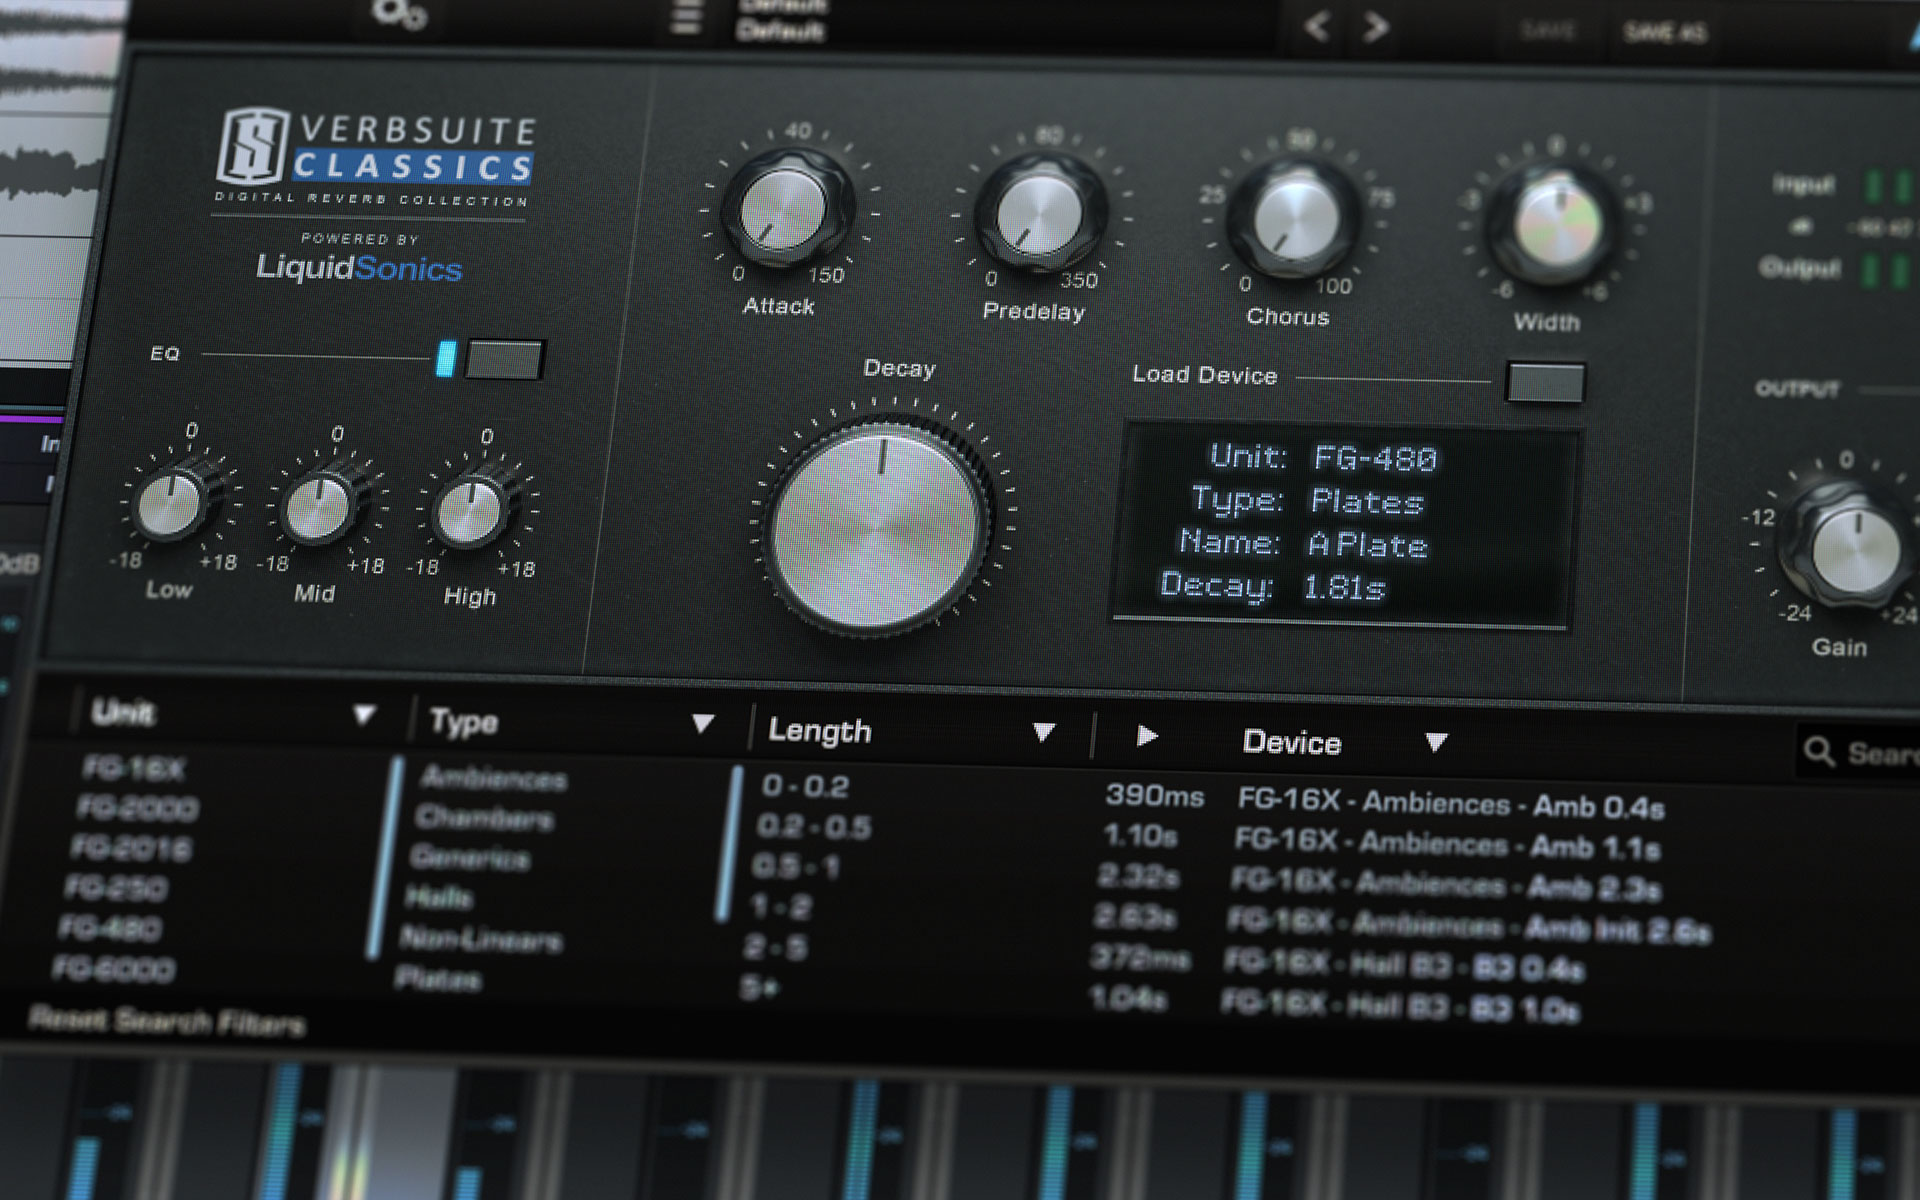Select length range 0 - 0.2
This screenshot has height=1200, width=1920.
click(x=805, y=786)
